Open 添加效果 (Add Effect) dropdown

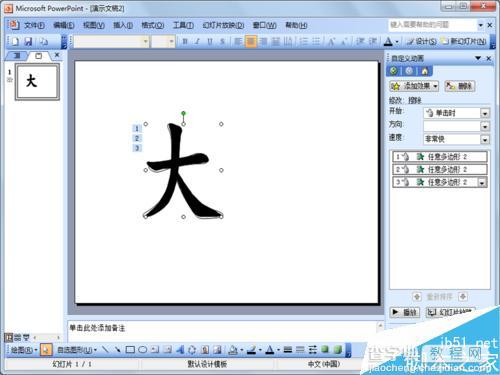coord(414,86)
